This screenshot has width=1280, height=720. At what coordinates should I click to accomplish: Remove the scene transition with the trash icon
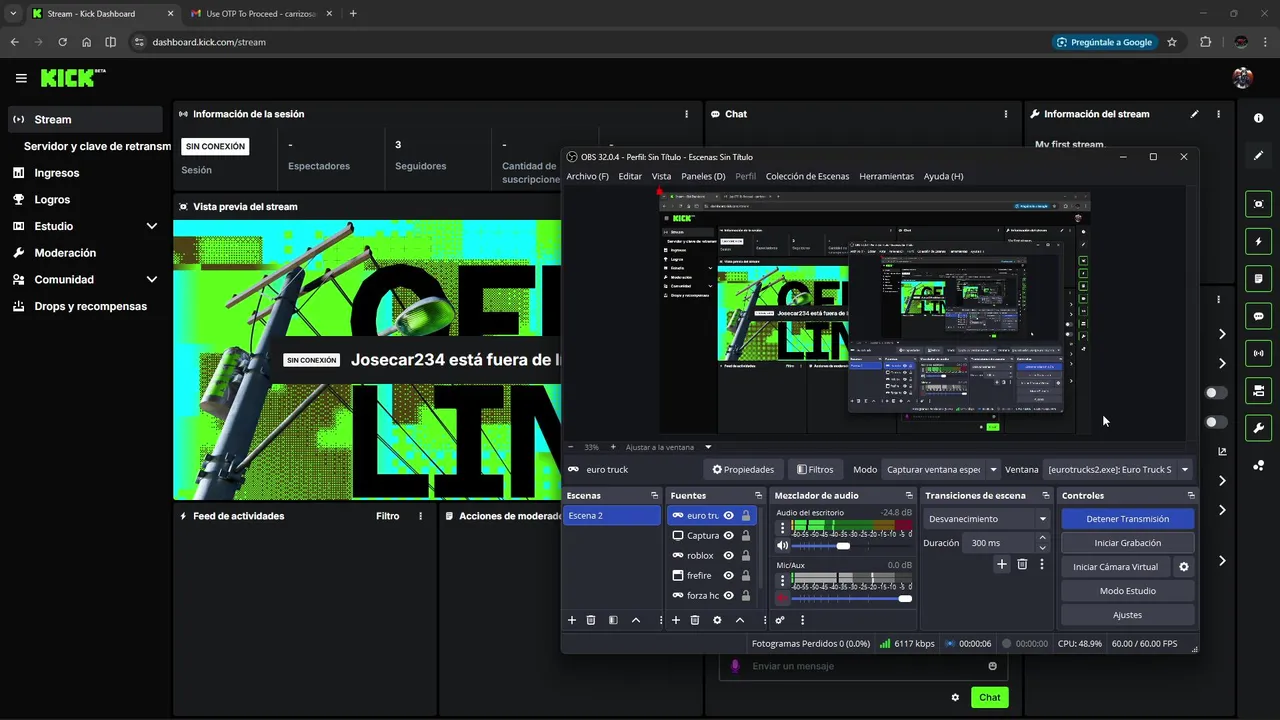[x=1022, y=564]
